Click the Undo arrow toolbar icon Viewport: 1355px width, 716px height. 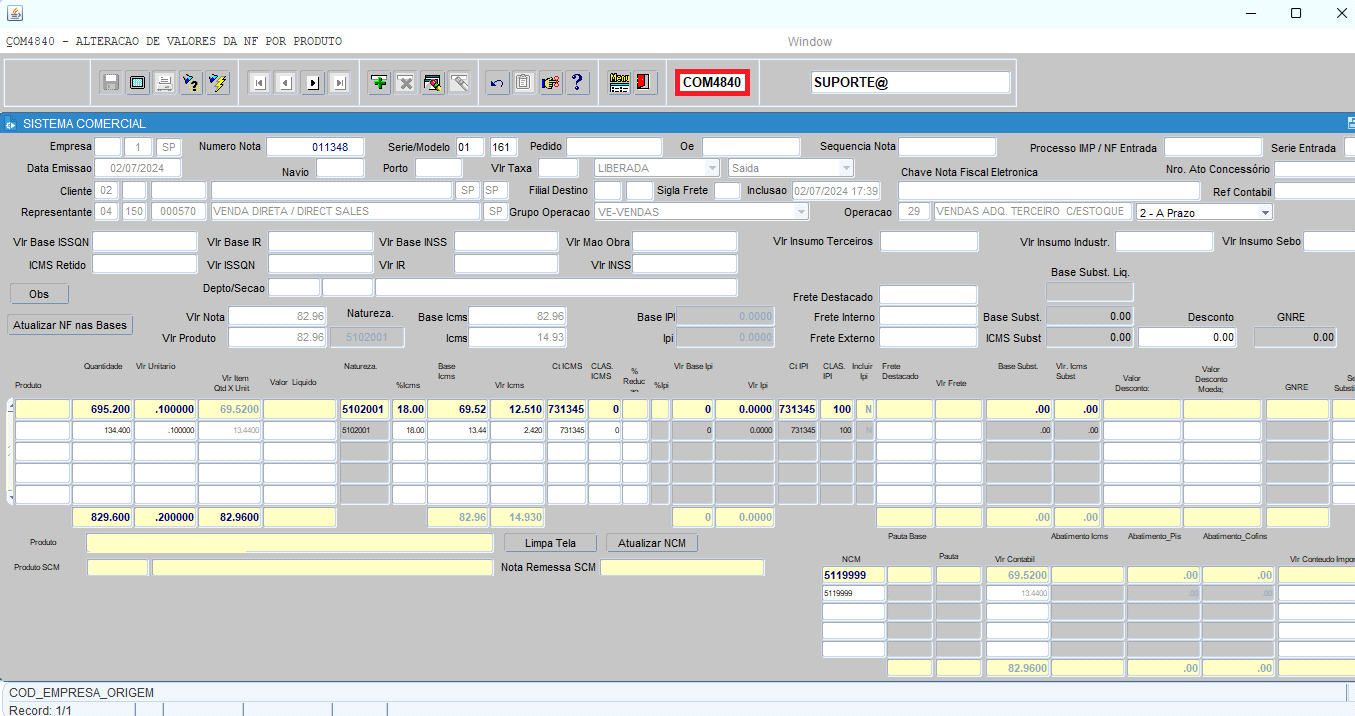pyautogui.click(x=496, y=83)
